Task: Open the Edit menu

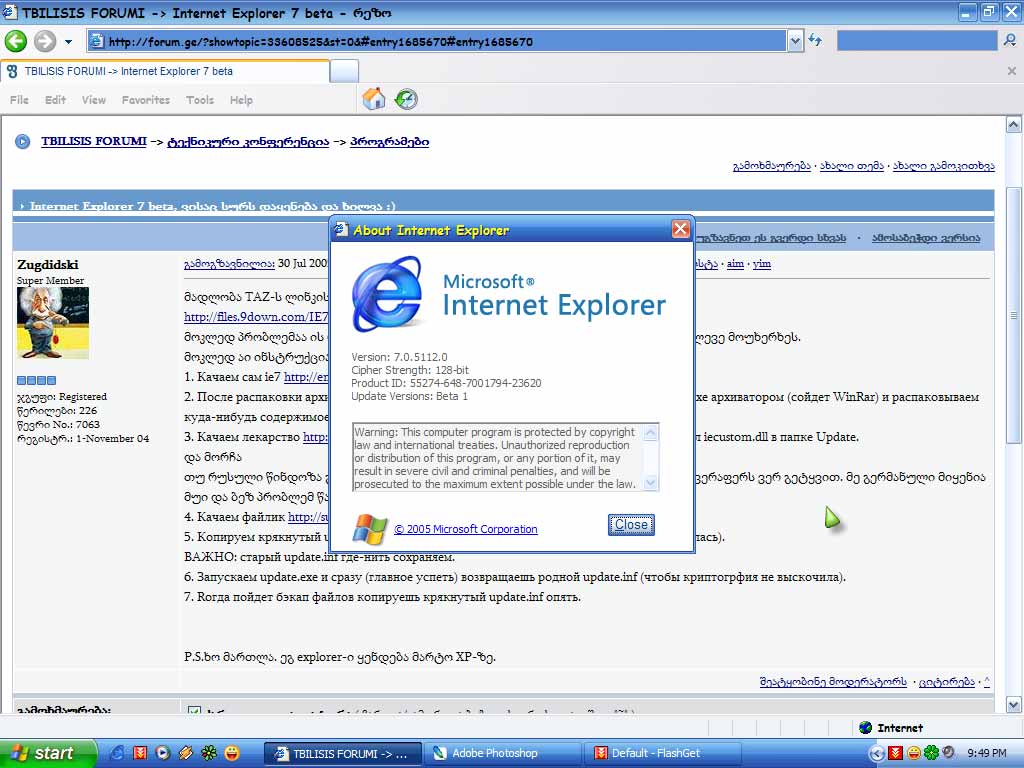Action: [56, 100]
